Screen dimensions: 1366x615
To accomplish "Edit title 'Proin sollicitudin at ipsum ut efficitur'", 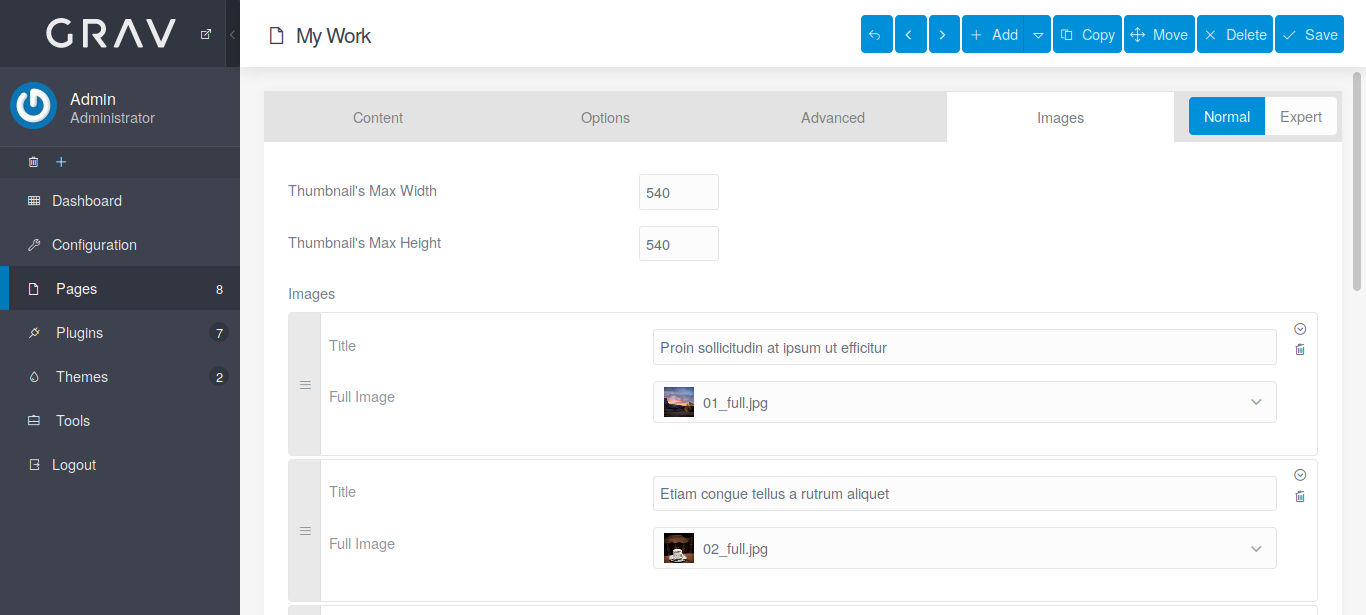I will tap(965, 348).
